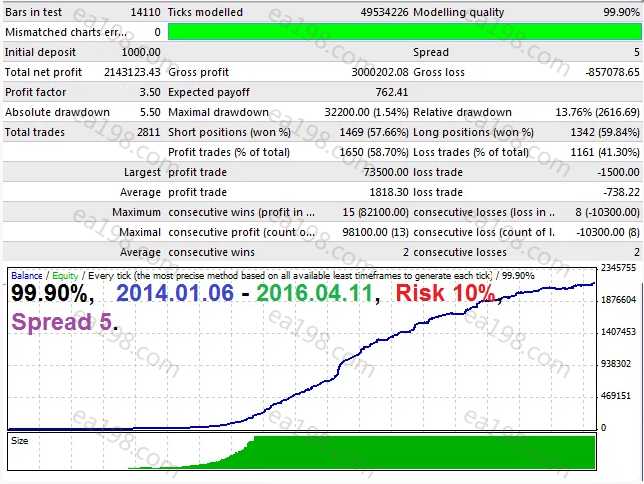Select the Initial deposit value 1000.00

click(x=141, y=52)
